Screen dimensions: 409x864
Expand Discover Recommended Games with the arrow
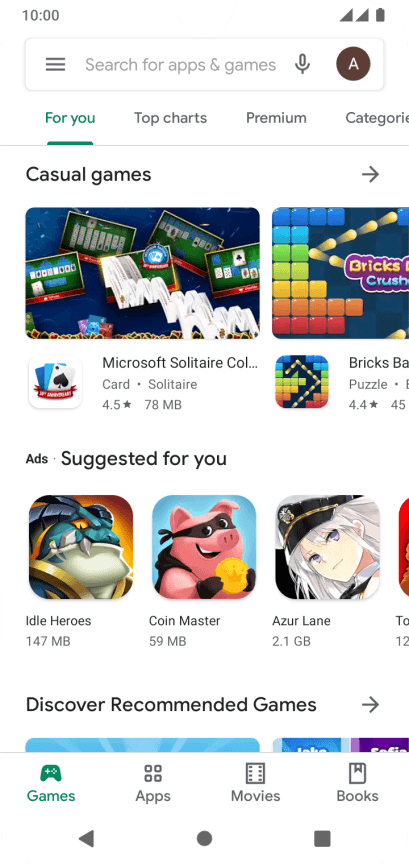(x=370, y=704)
